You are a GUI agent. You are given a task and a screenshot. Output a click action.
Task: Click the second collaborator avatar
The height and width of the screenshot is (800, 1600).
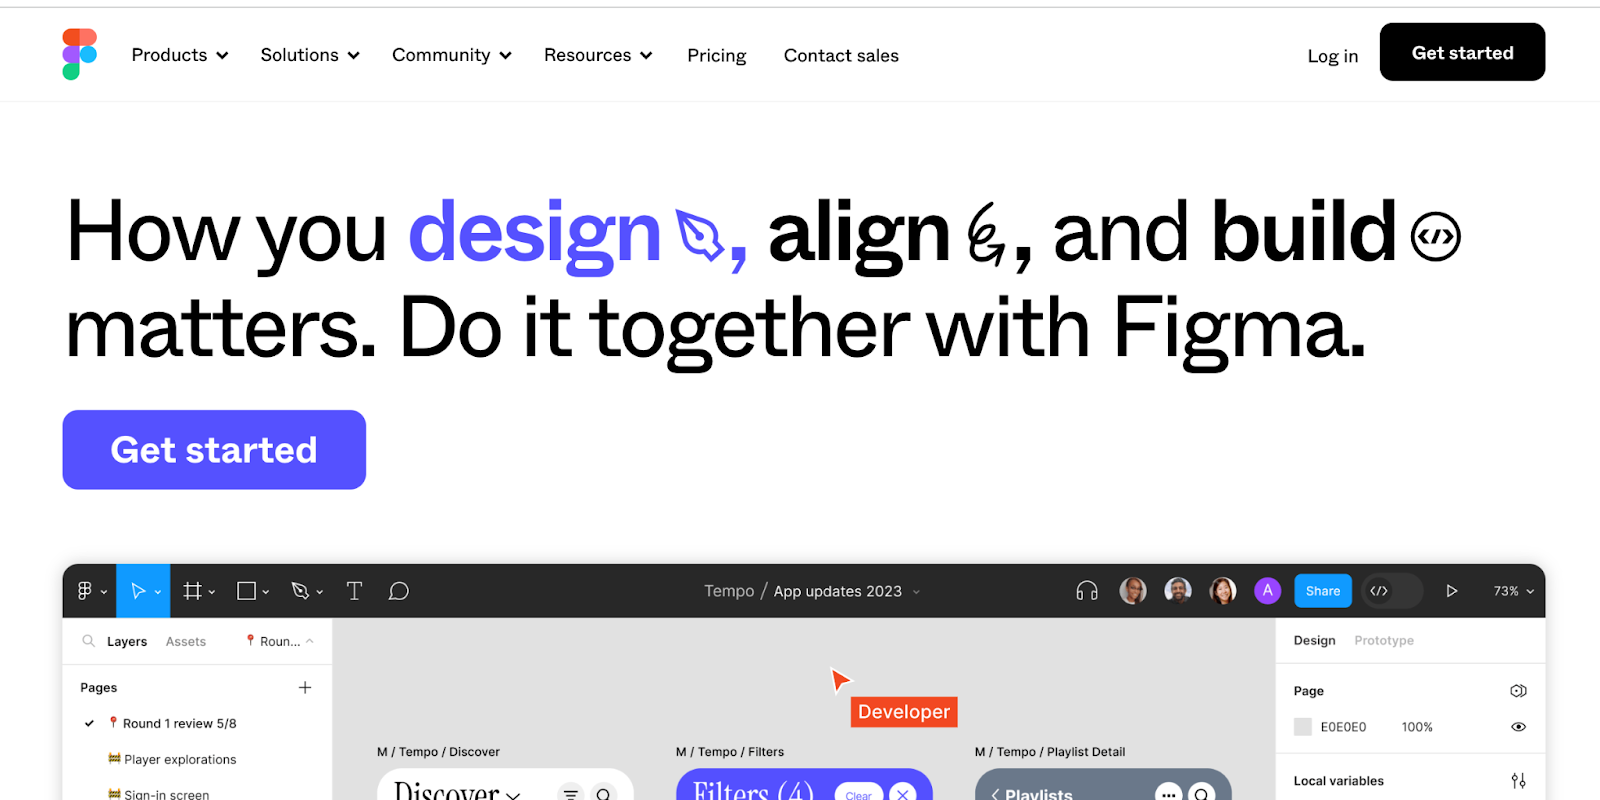tap(1178, 590)
